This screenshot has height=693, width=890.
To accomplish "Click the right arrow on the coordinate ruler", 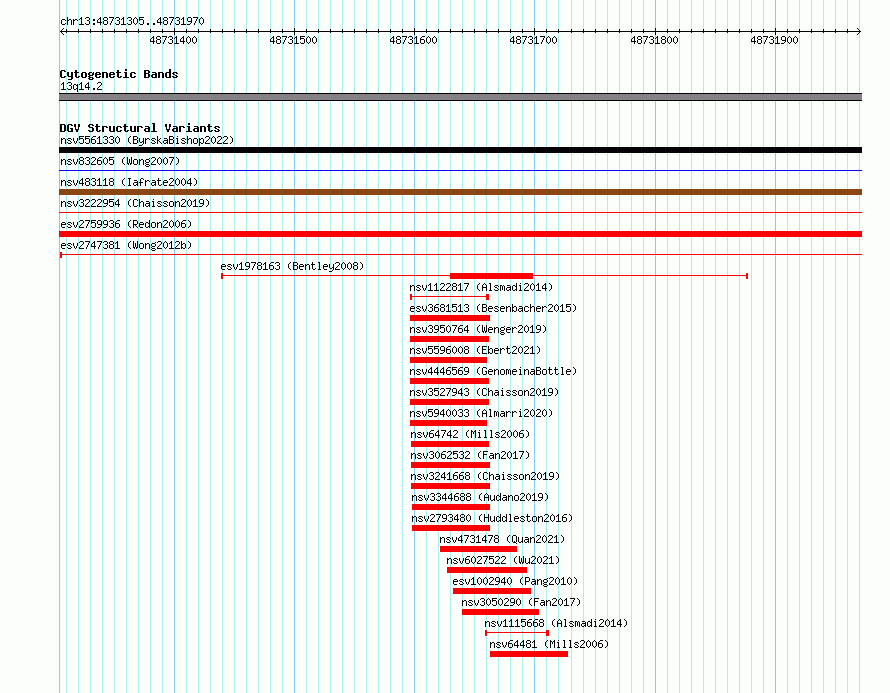I will pos(859,32).
